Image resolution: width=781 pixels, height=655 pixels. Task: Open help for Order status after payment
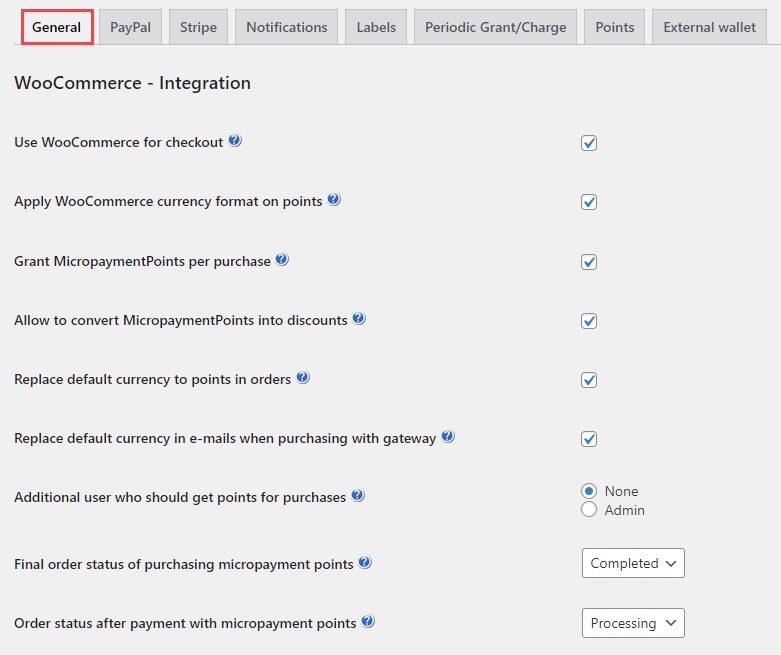tap(368, 621)
